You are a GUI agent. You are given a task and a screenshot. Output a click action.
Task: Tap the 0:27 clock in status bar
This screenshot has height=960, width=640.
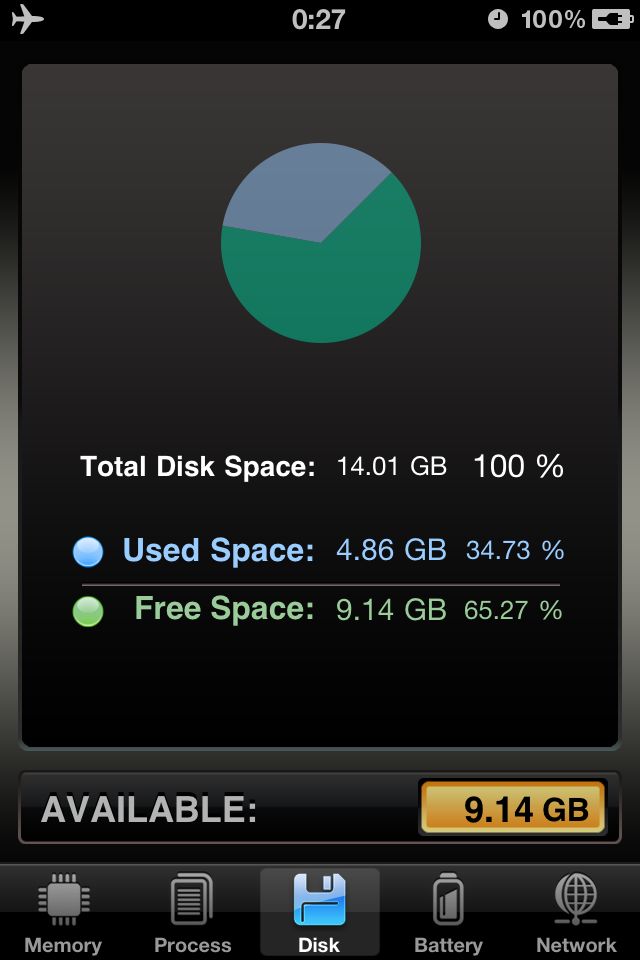(x=318, y=19)
